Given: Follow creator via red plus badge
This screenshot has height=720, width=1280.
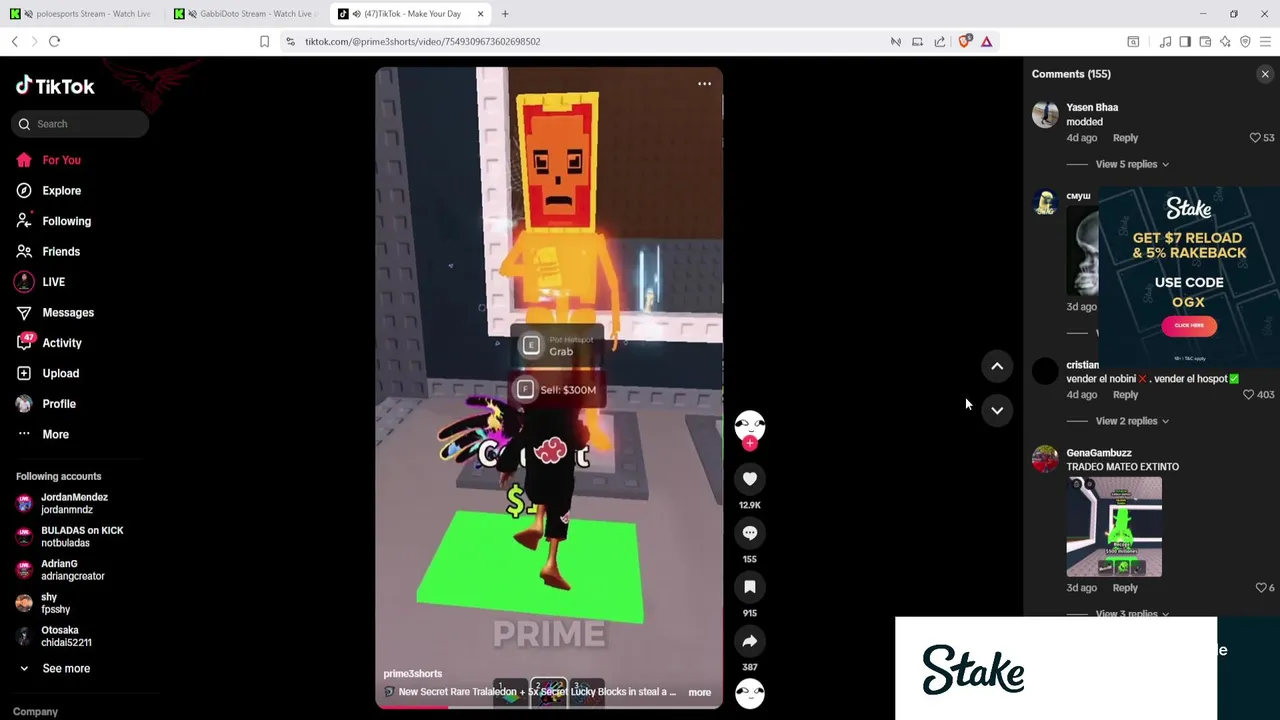Looking at the screenshot, I should pyautogui.click(x=750, y=443).
